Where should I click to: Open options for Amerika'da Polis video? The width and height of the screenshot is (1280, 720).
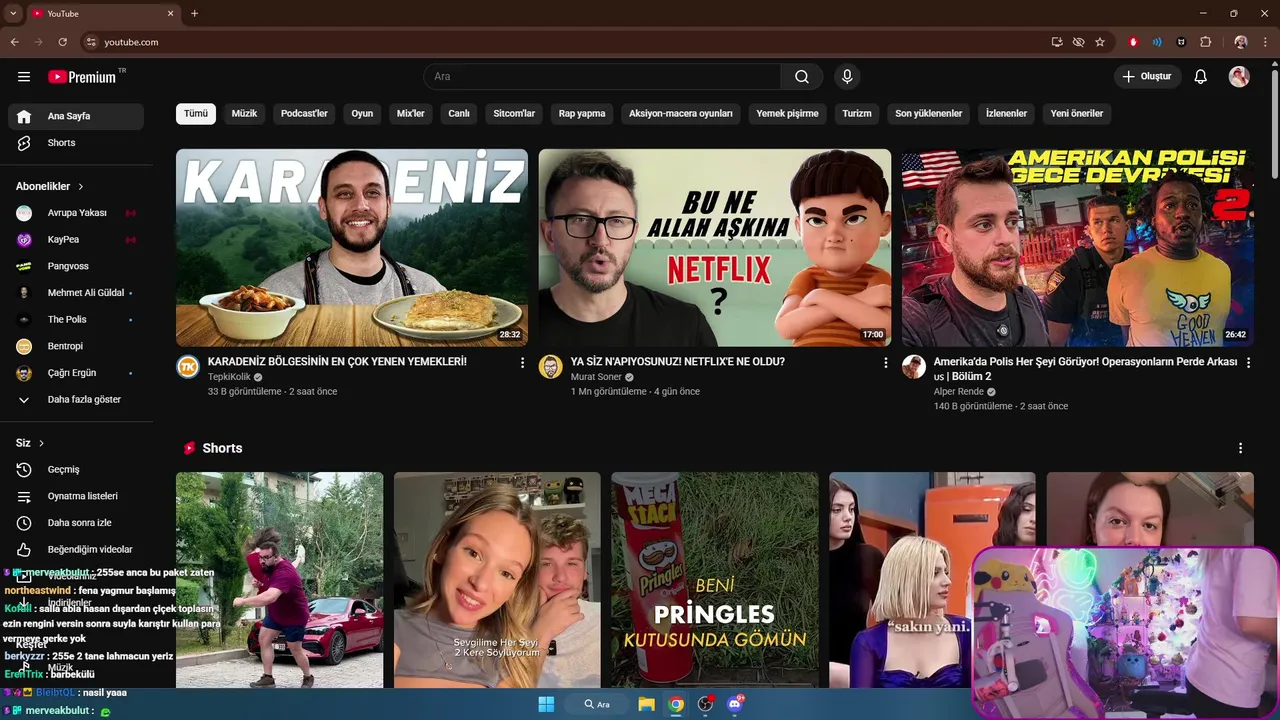(1248, 363)
